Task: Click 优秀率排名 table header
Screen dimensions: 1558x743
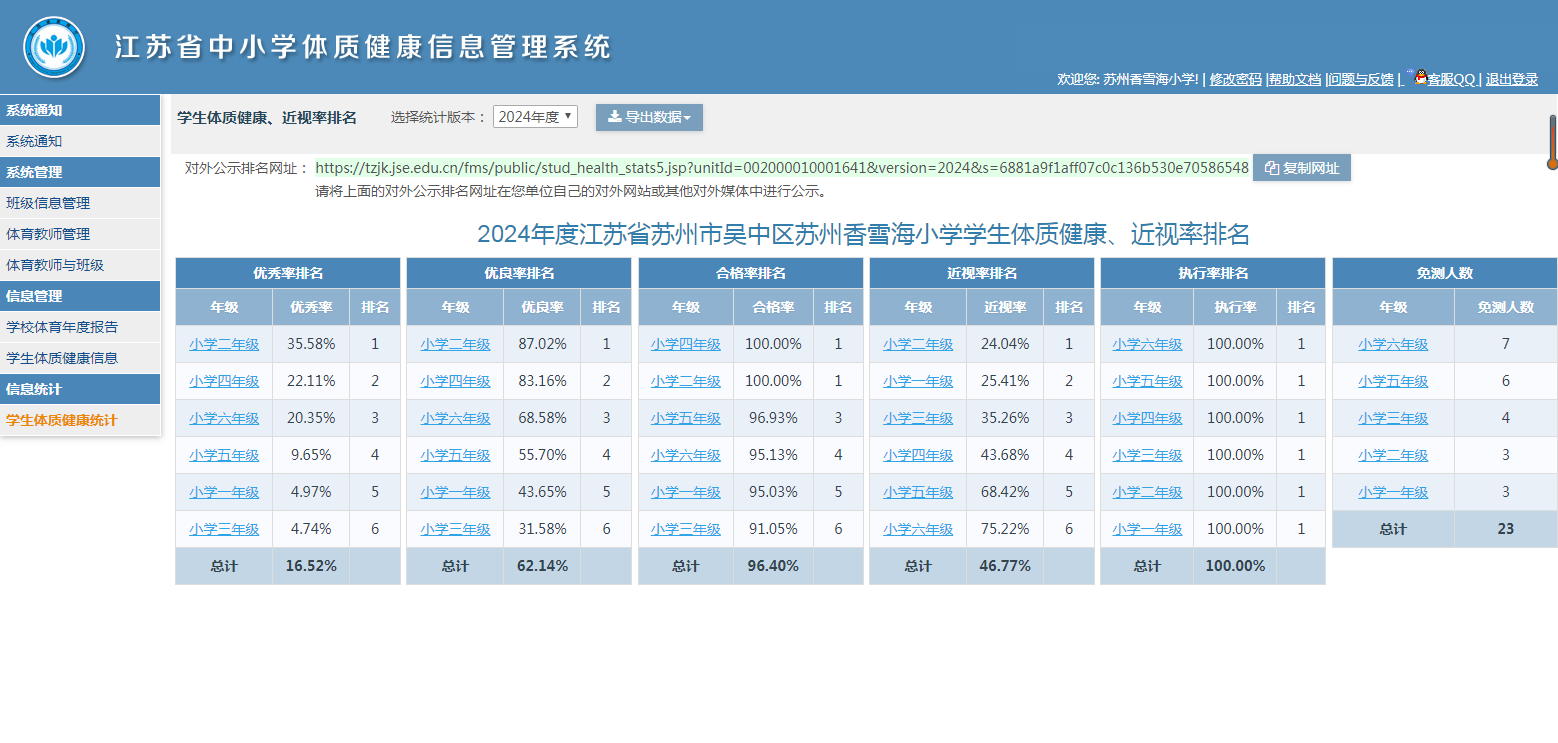Action: coord(288,273)
